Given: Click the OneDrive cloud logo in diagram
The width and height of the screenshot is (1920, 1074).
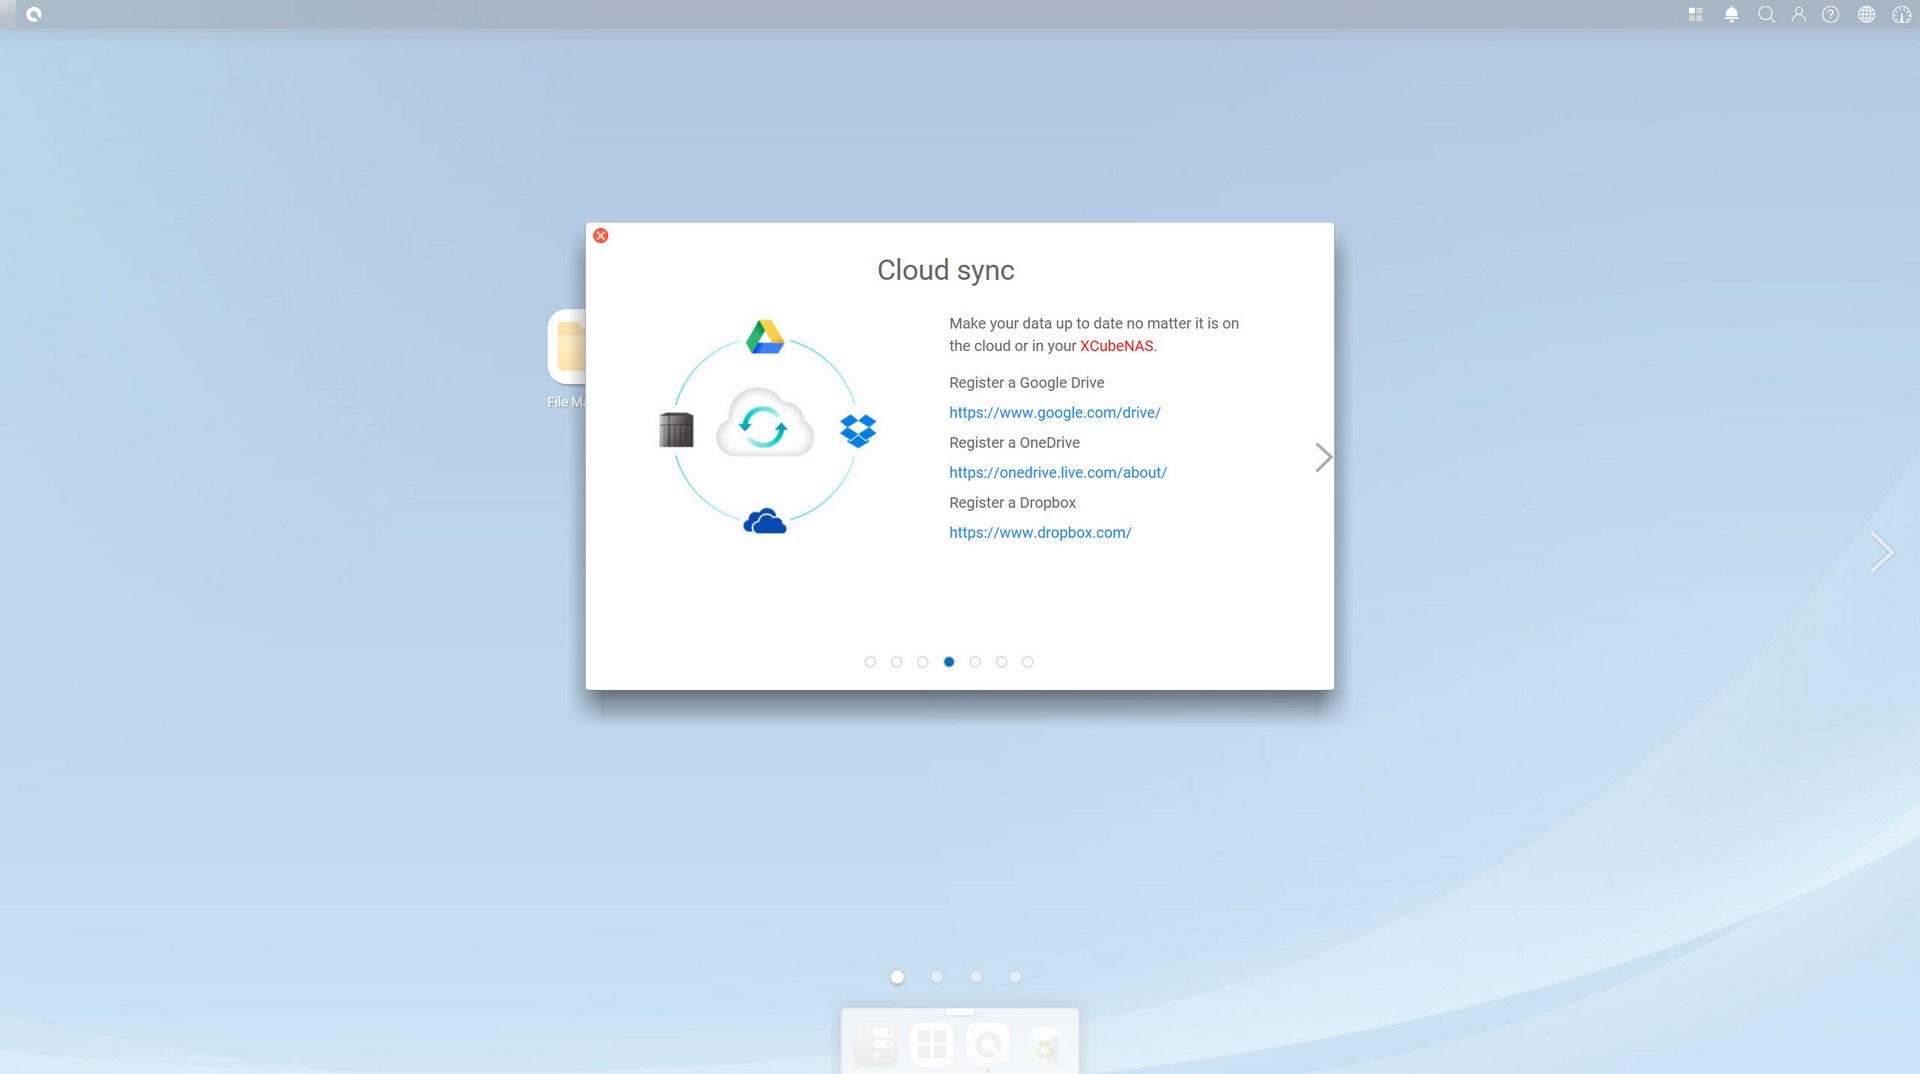Looking at the screenshot, I should tap(765, 521).
